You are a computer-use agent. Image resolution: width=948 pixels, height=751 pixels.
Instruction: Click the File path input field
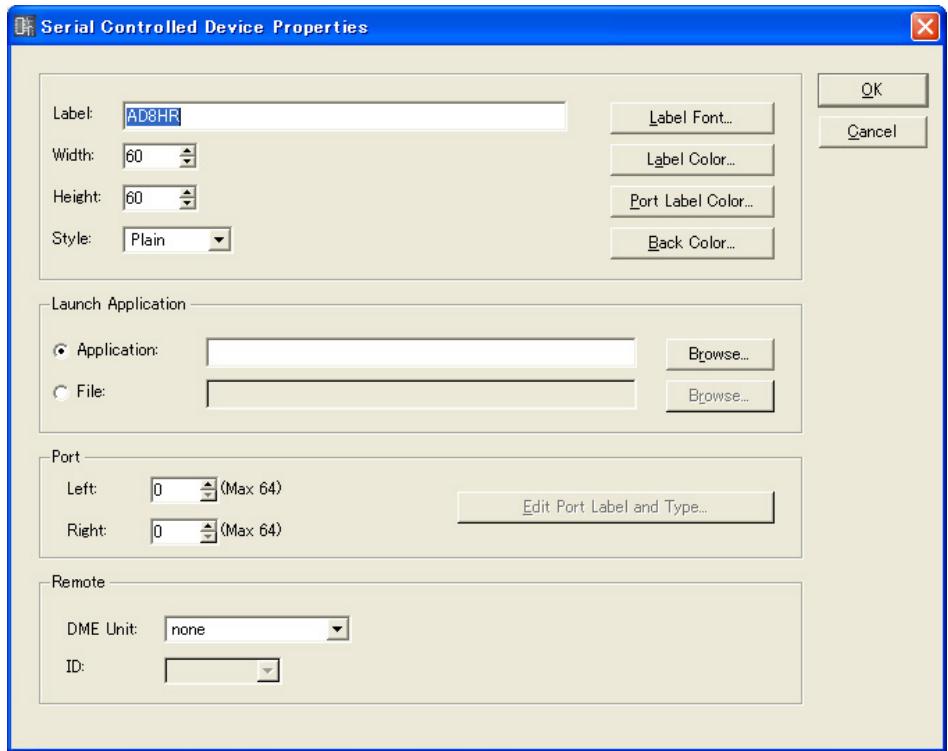point(421,394)
